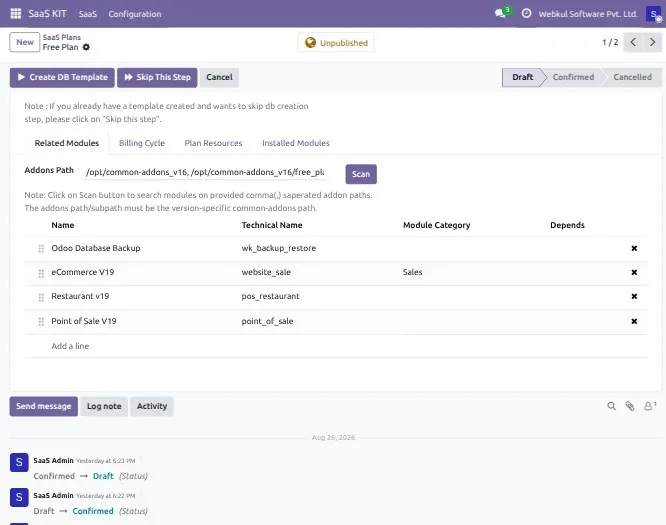The image size is (666, 525).
Task: Toggle the Unpublished website status
Action: click(x=336, y=43)
